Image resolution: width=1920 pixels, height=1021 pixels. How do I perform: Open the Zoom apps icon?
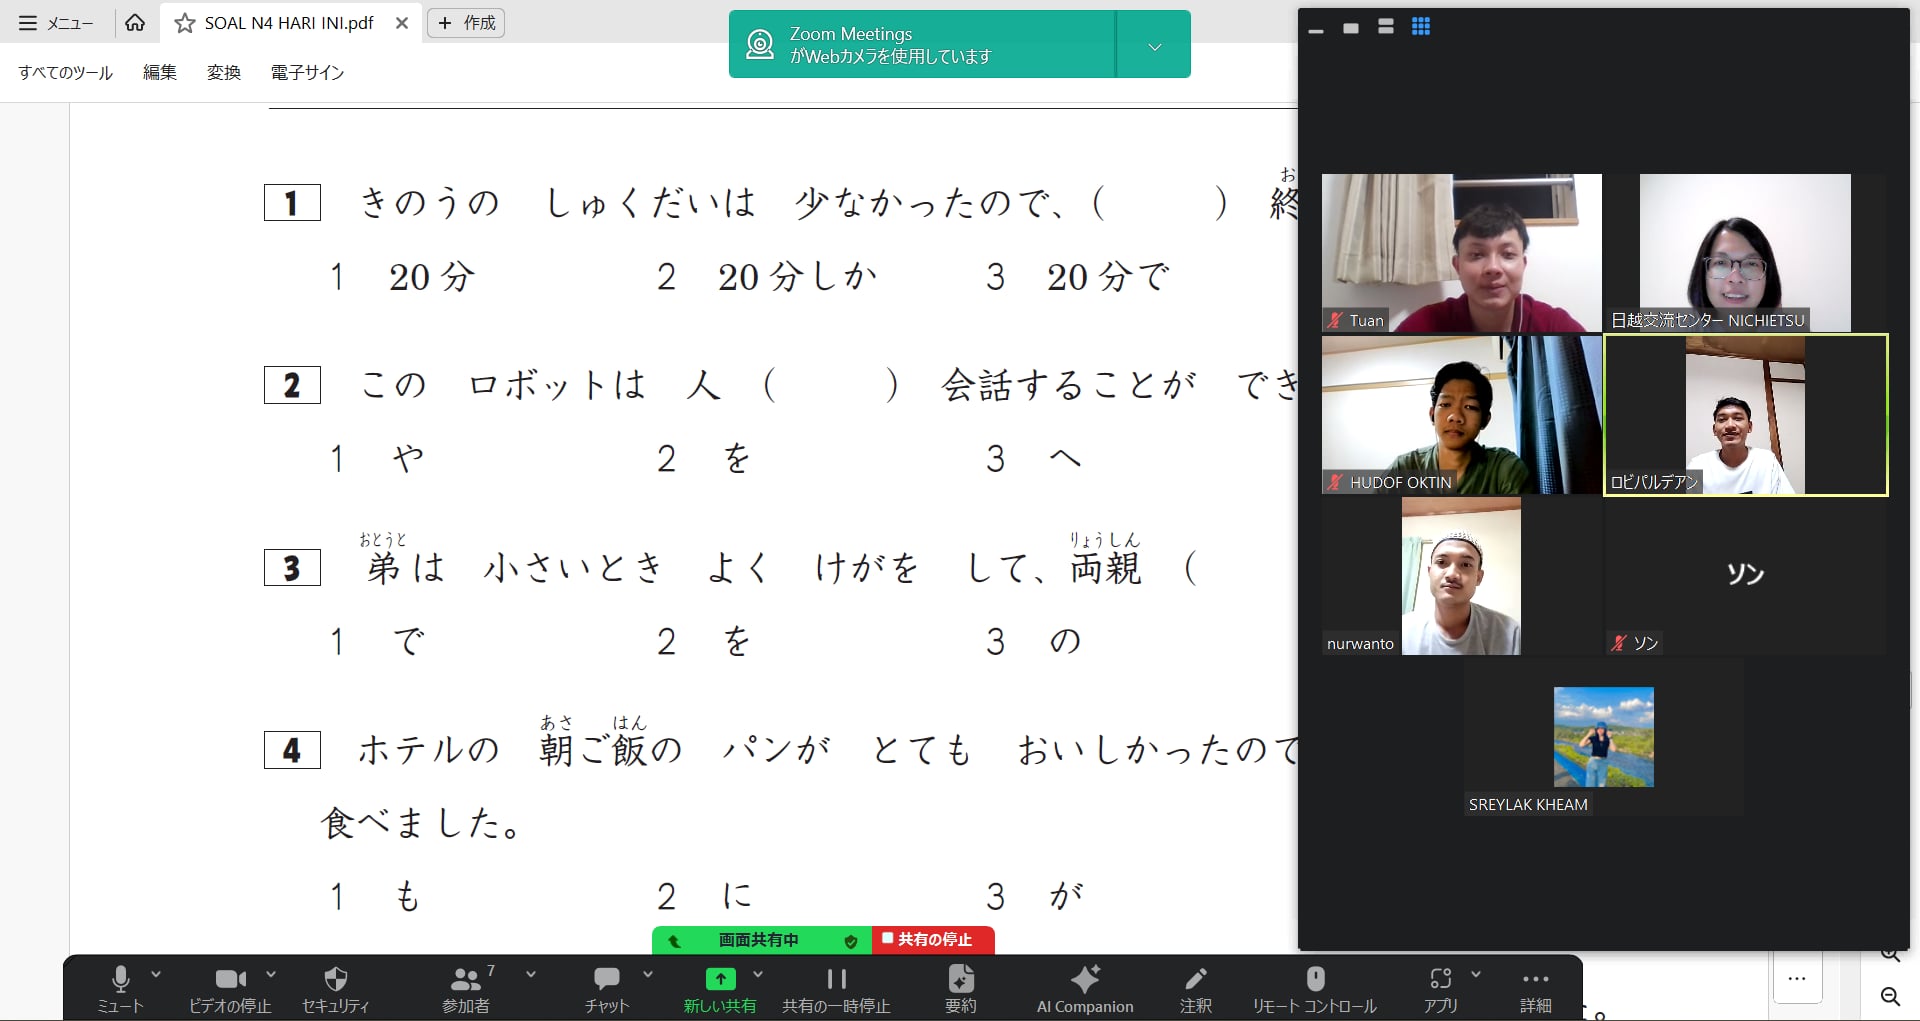pos(1440,979)
